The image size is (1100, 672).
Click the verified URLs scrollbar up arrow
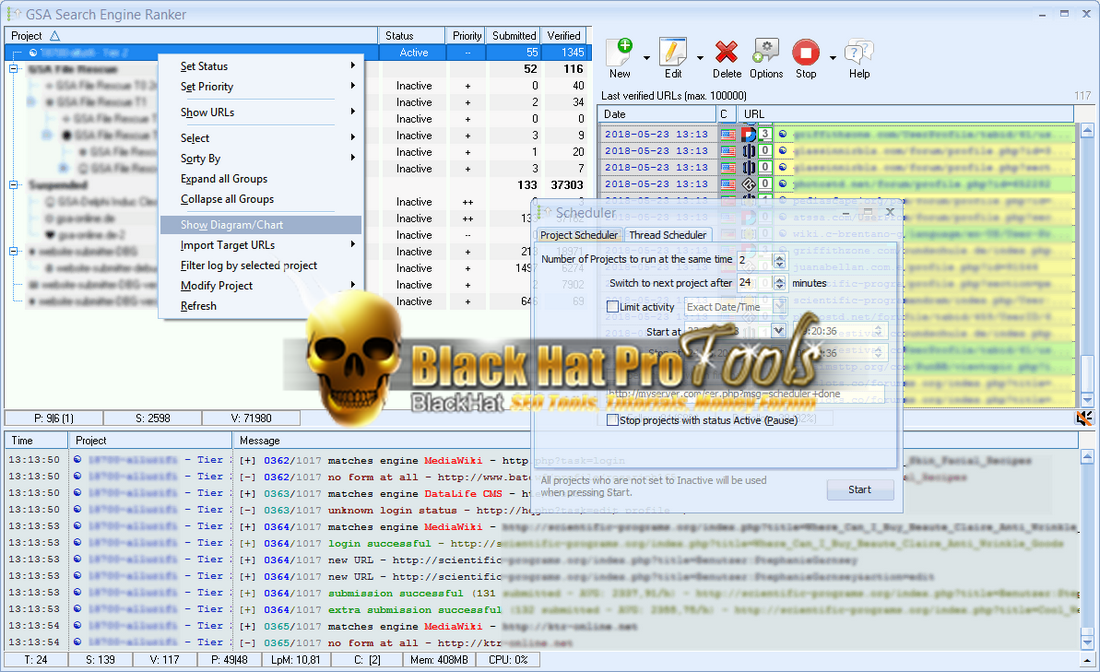point(1087,130)
